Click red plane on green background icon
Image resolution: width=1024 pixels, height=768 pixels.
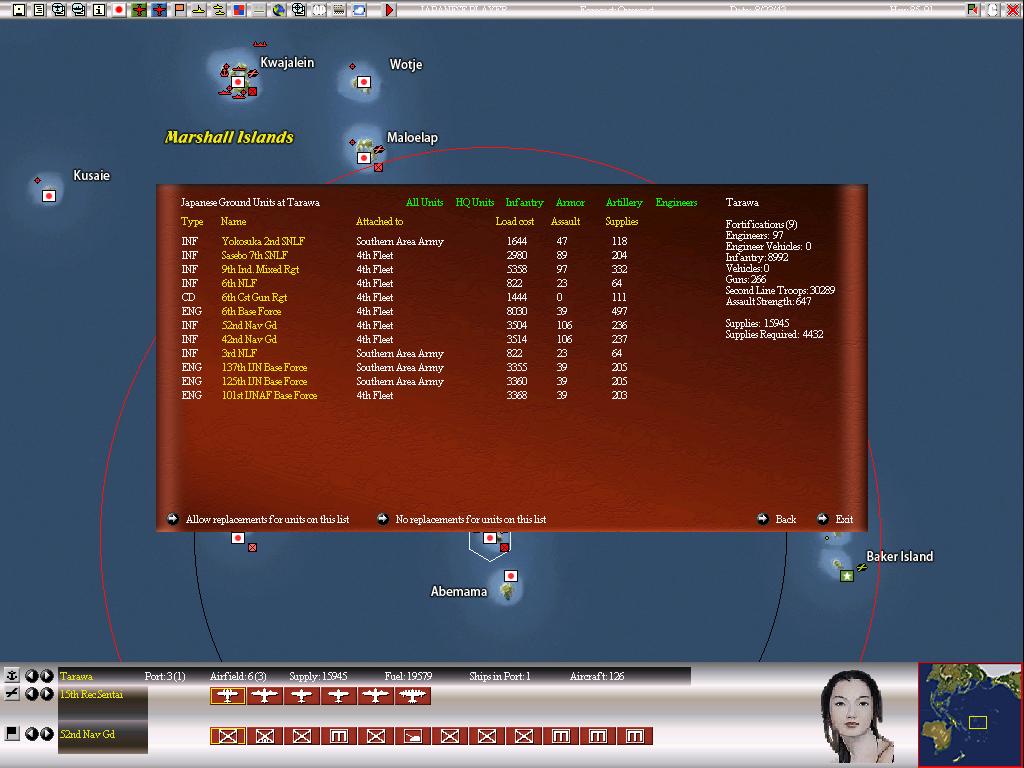click(x=139, y=10)
